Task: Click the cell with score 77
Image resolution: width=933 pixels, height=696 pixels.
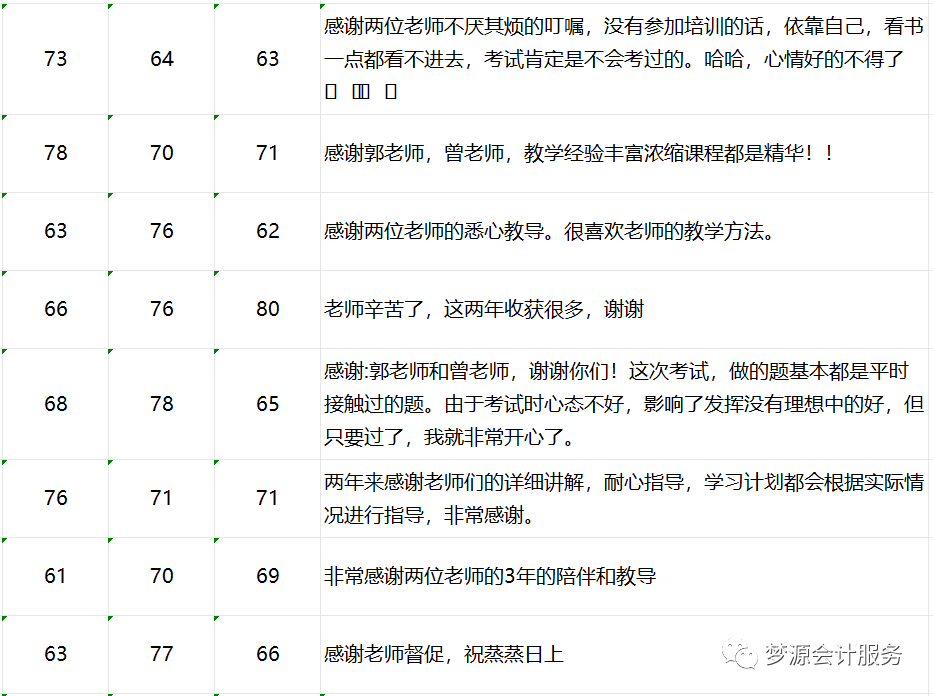Action: point(162,654)
